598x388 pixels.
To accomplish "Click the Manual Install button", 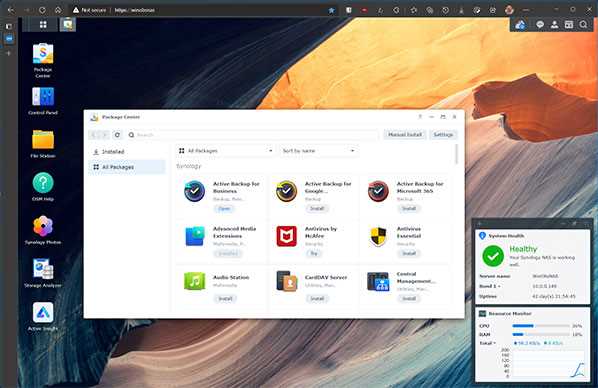I will pos(405,134).
